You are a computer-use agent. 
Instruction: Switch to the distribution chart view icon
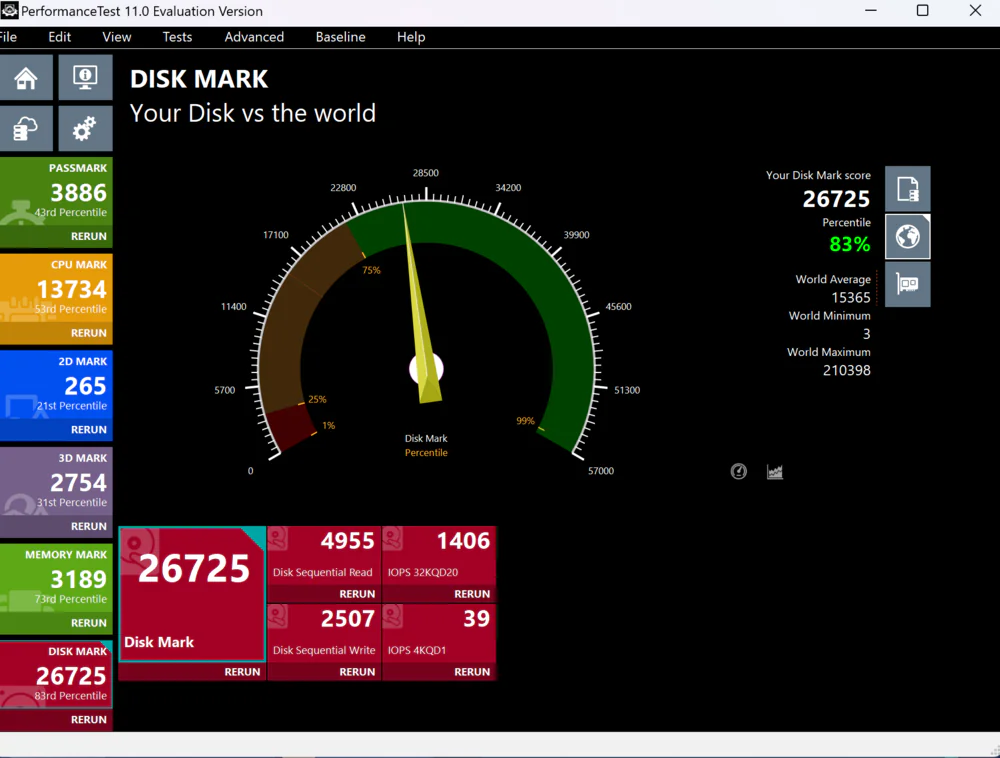tap(775, 471)
